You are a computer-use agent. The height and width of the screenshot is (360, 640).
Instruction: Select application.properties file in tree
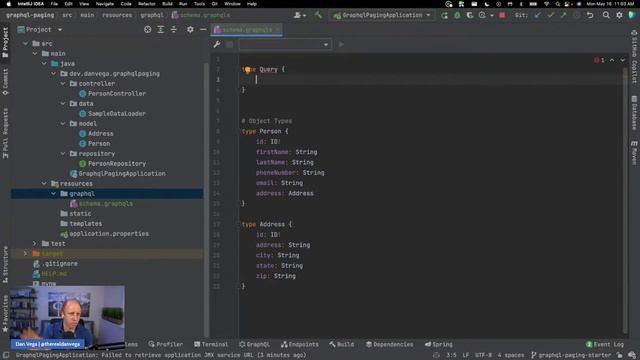pos(104,233)
